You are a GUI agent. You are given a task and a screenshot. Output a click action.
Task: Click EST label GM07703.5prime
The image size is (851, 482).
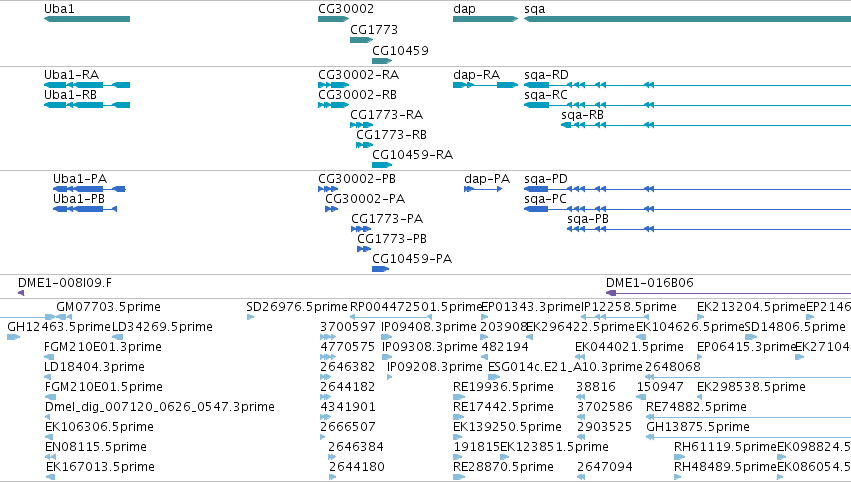(108, 307)
